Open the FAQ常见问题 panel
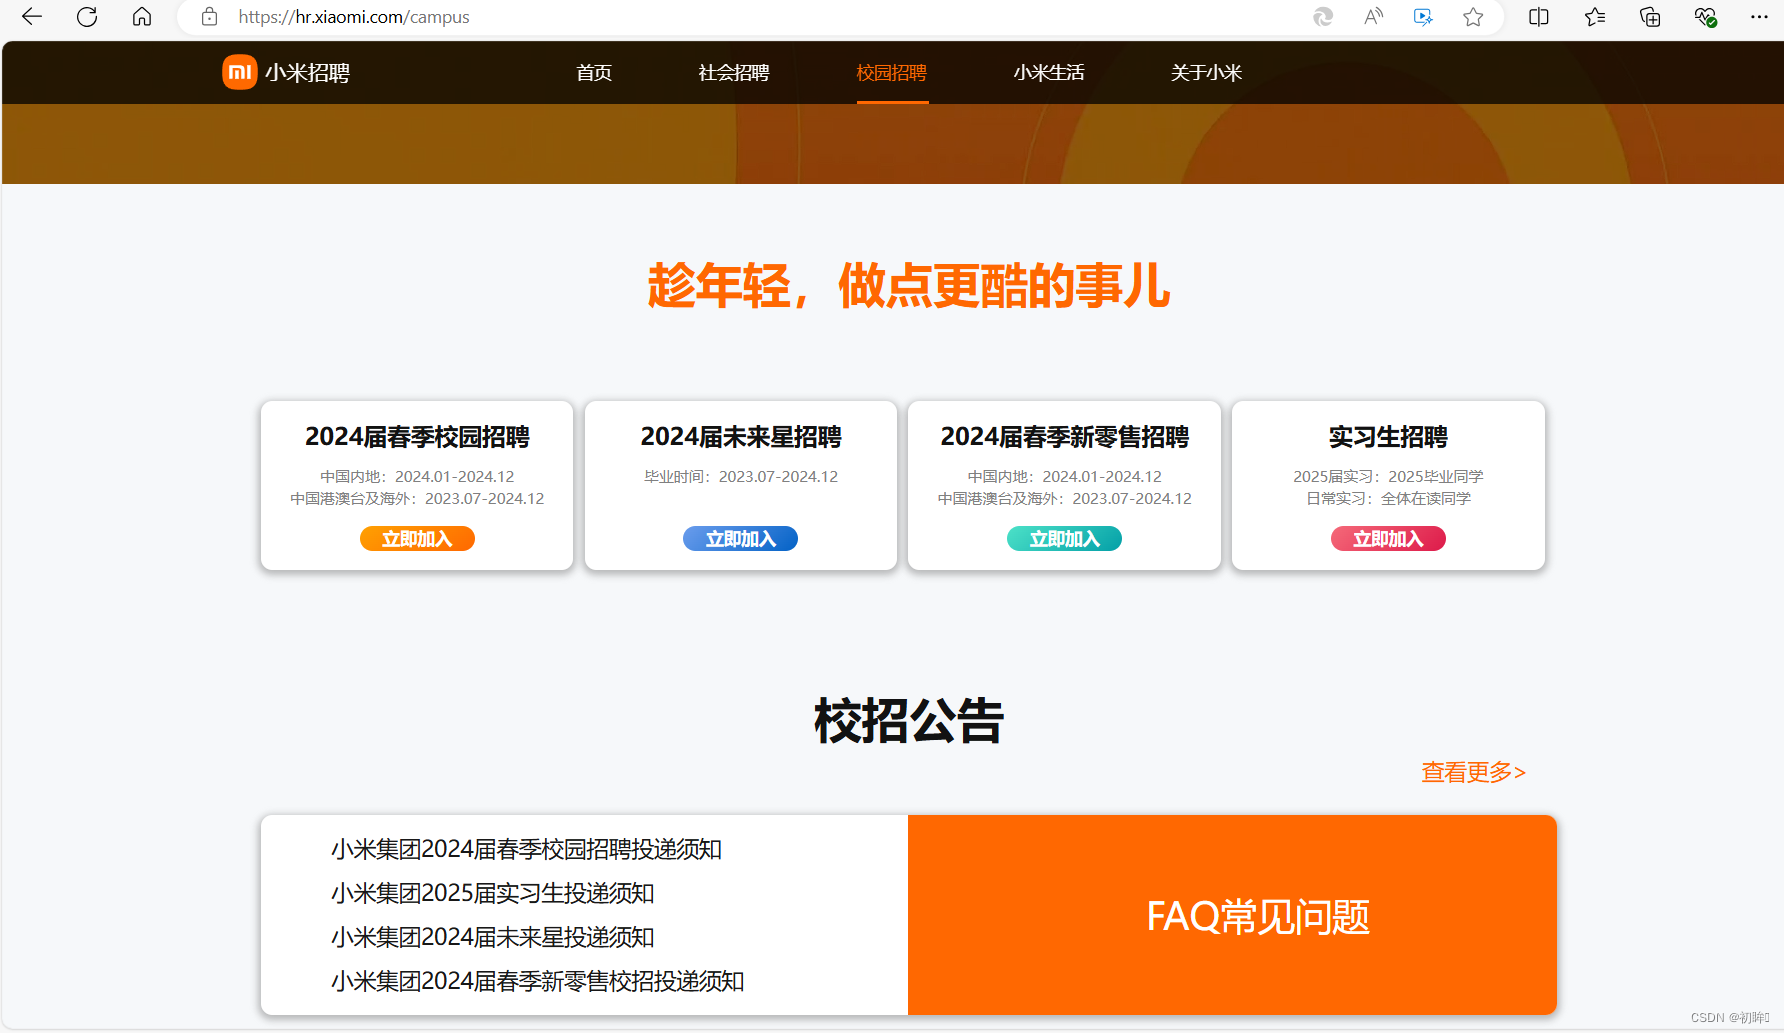 (1232, 915)
